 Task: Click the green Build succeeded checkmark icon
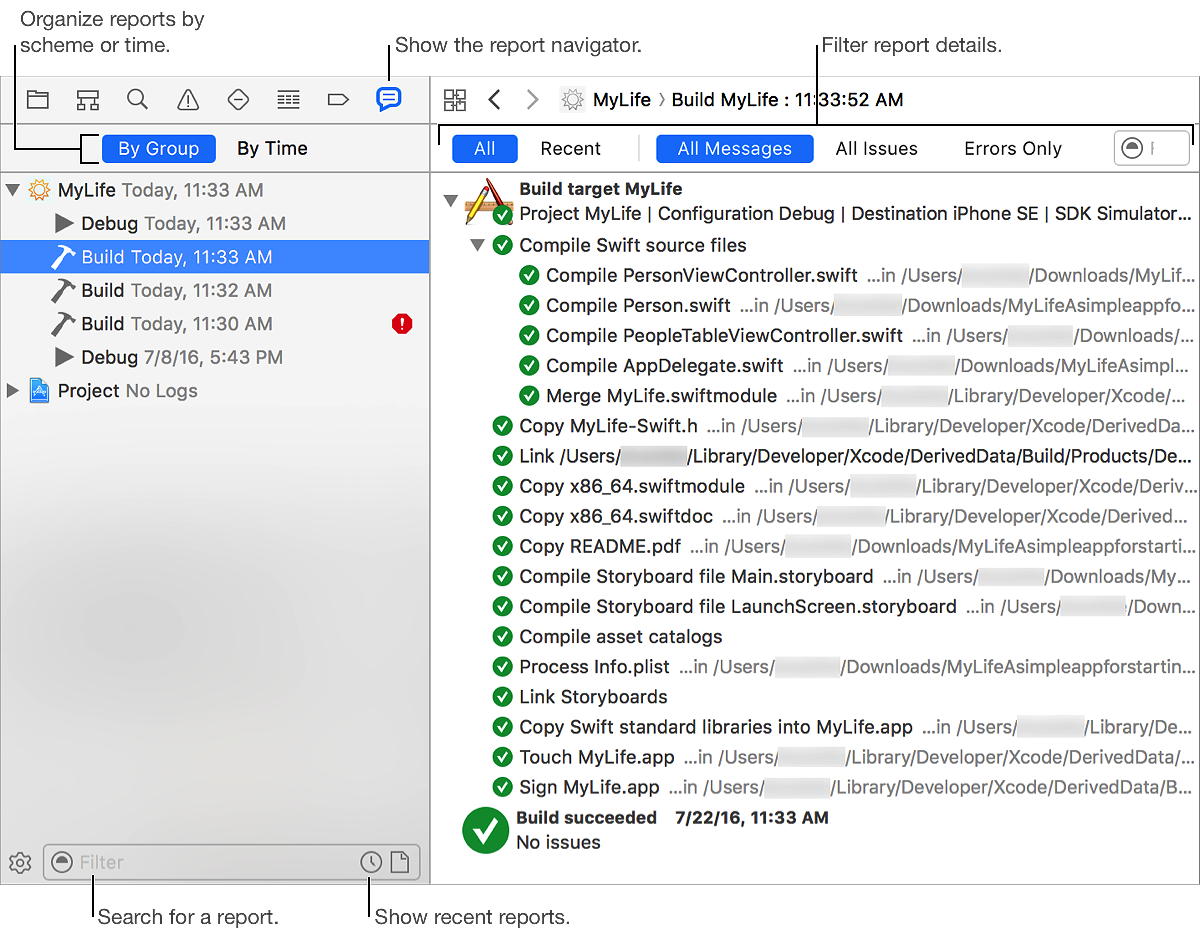tap(486, 830)
